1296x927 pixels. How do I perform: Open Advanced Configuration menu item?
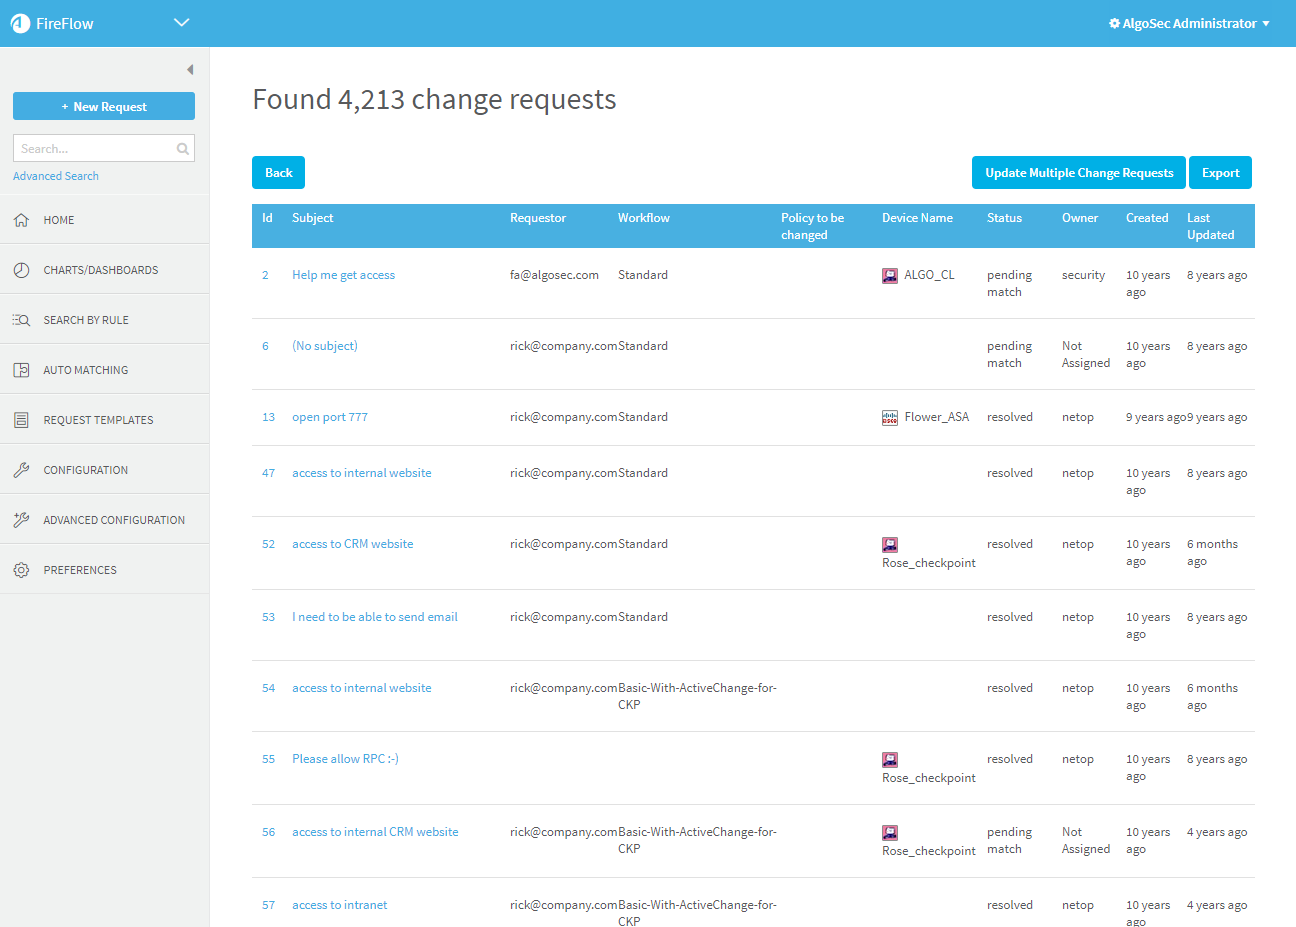pos(114,520)
